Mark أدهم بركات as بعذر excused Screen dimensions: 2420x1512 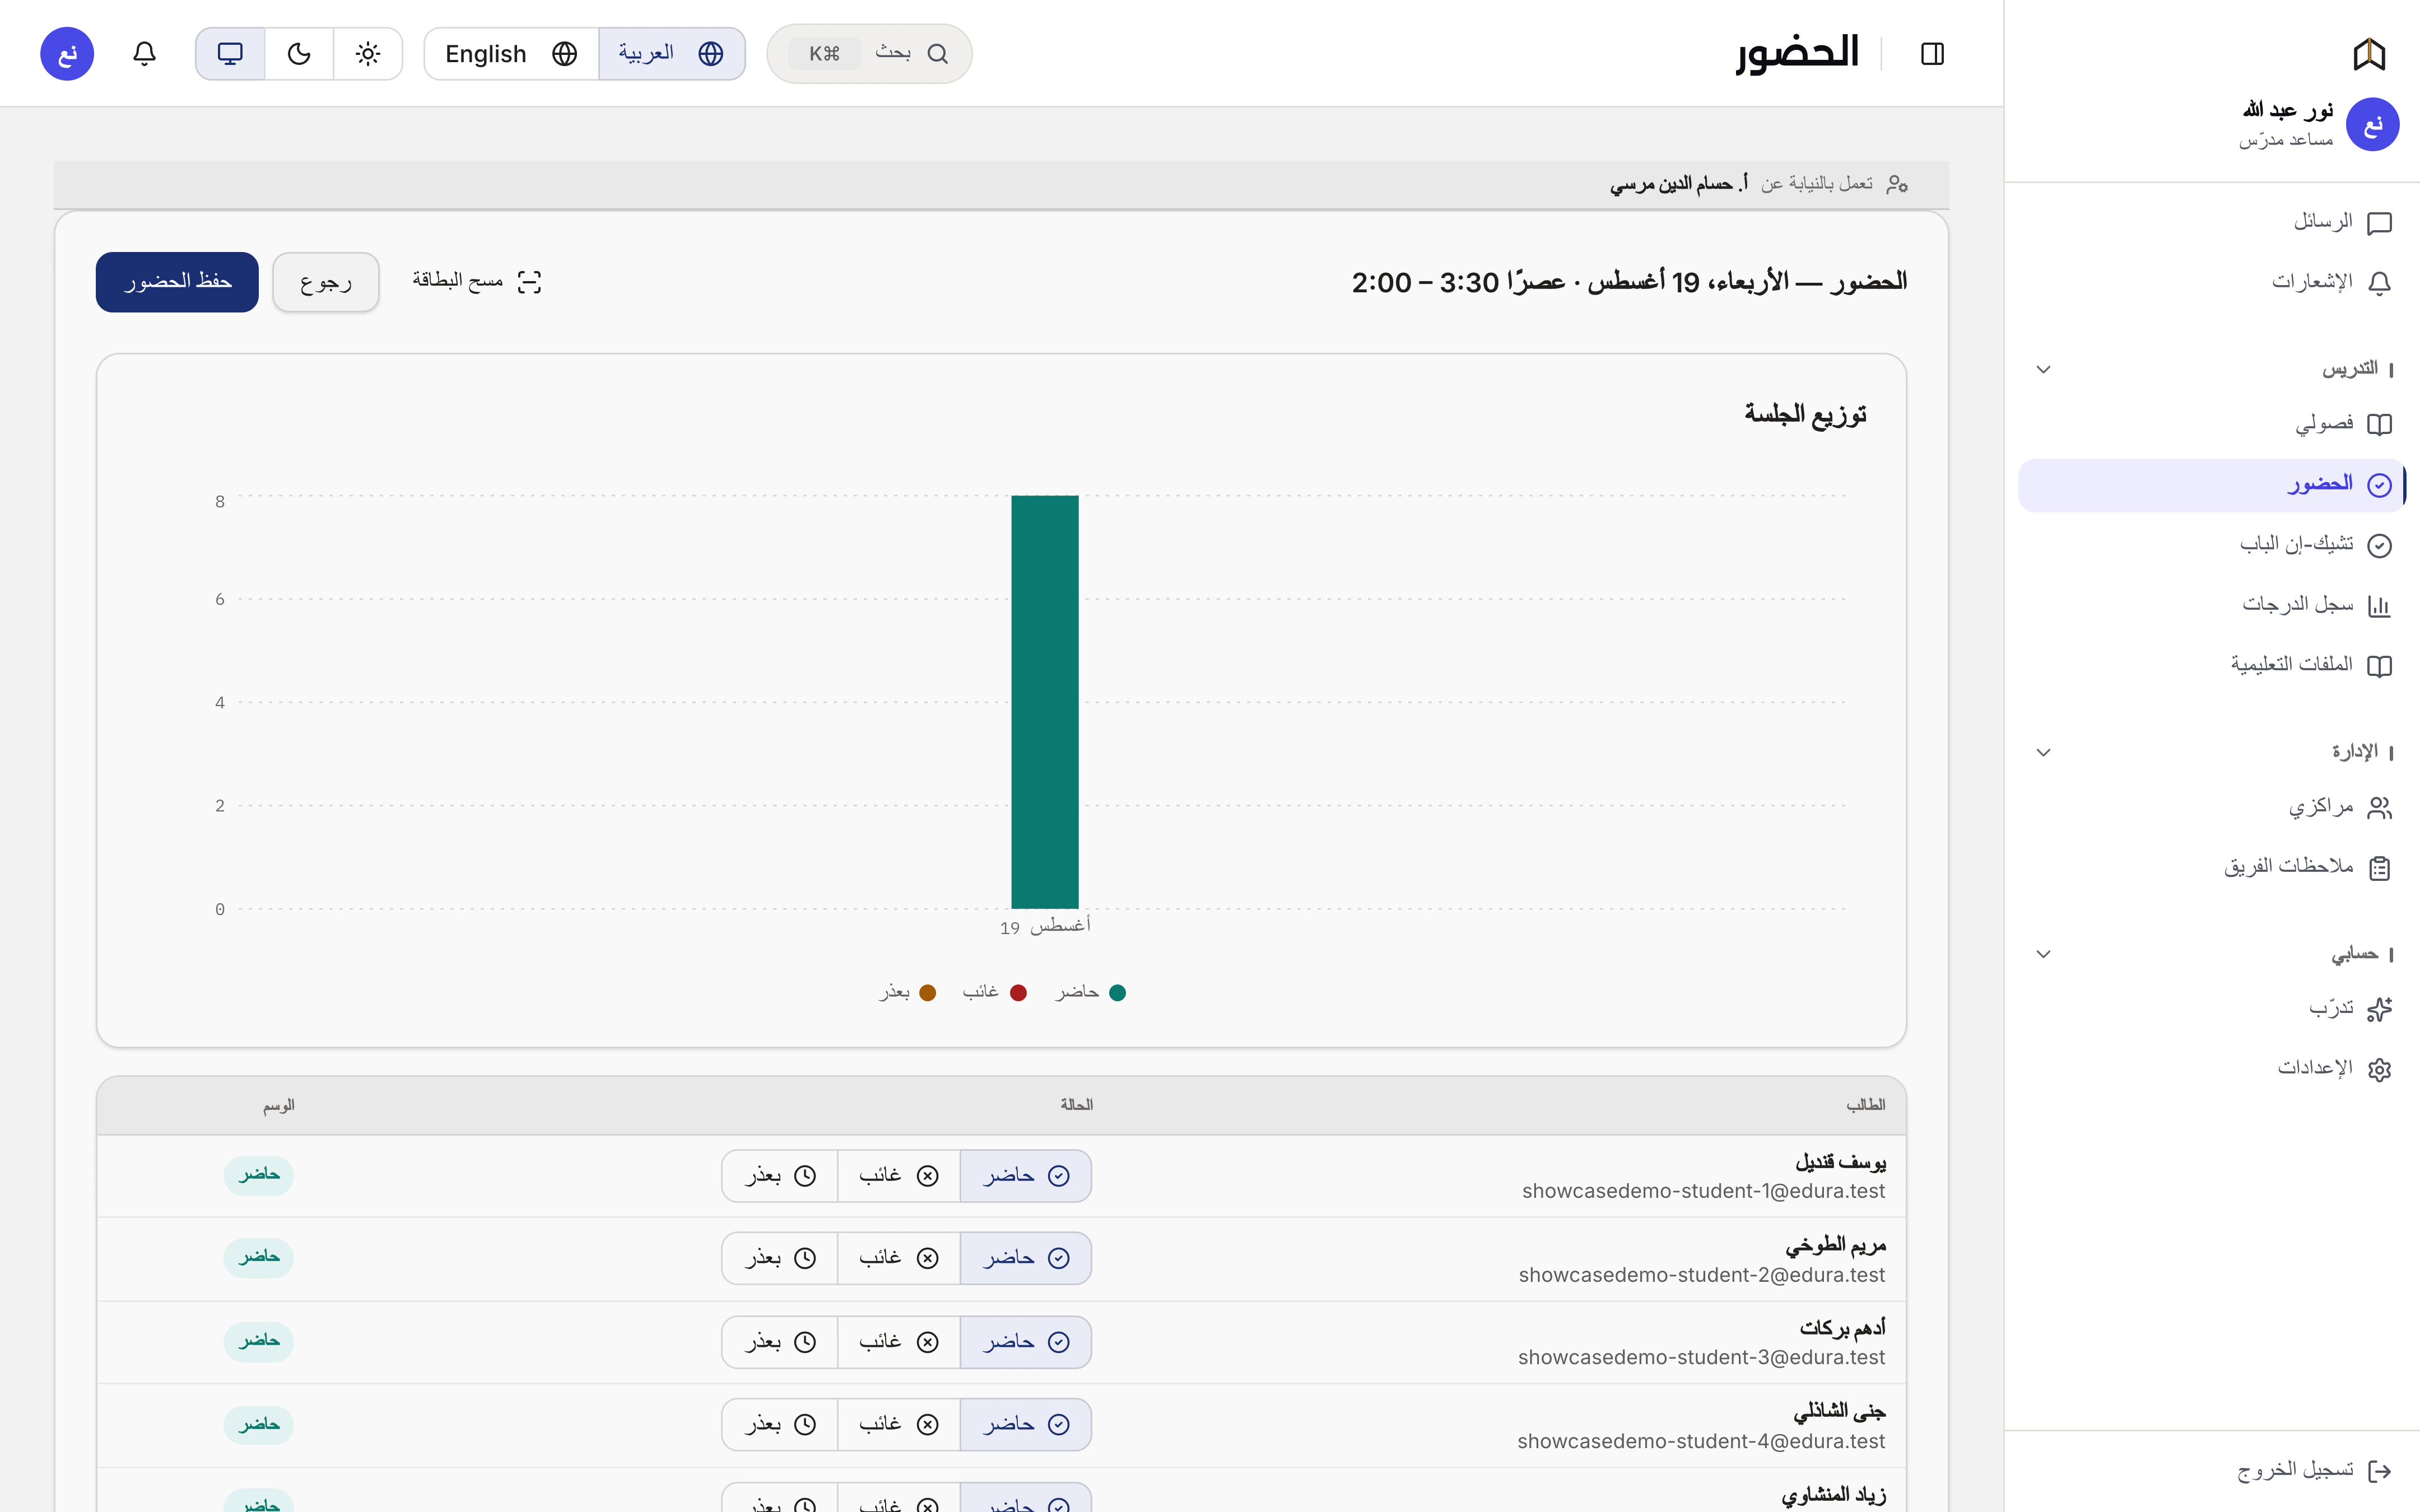click(780, 1342)
